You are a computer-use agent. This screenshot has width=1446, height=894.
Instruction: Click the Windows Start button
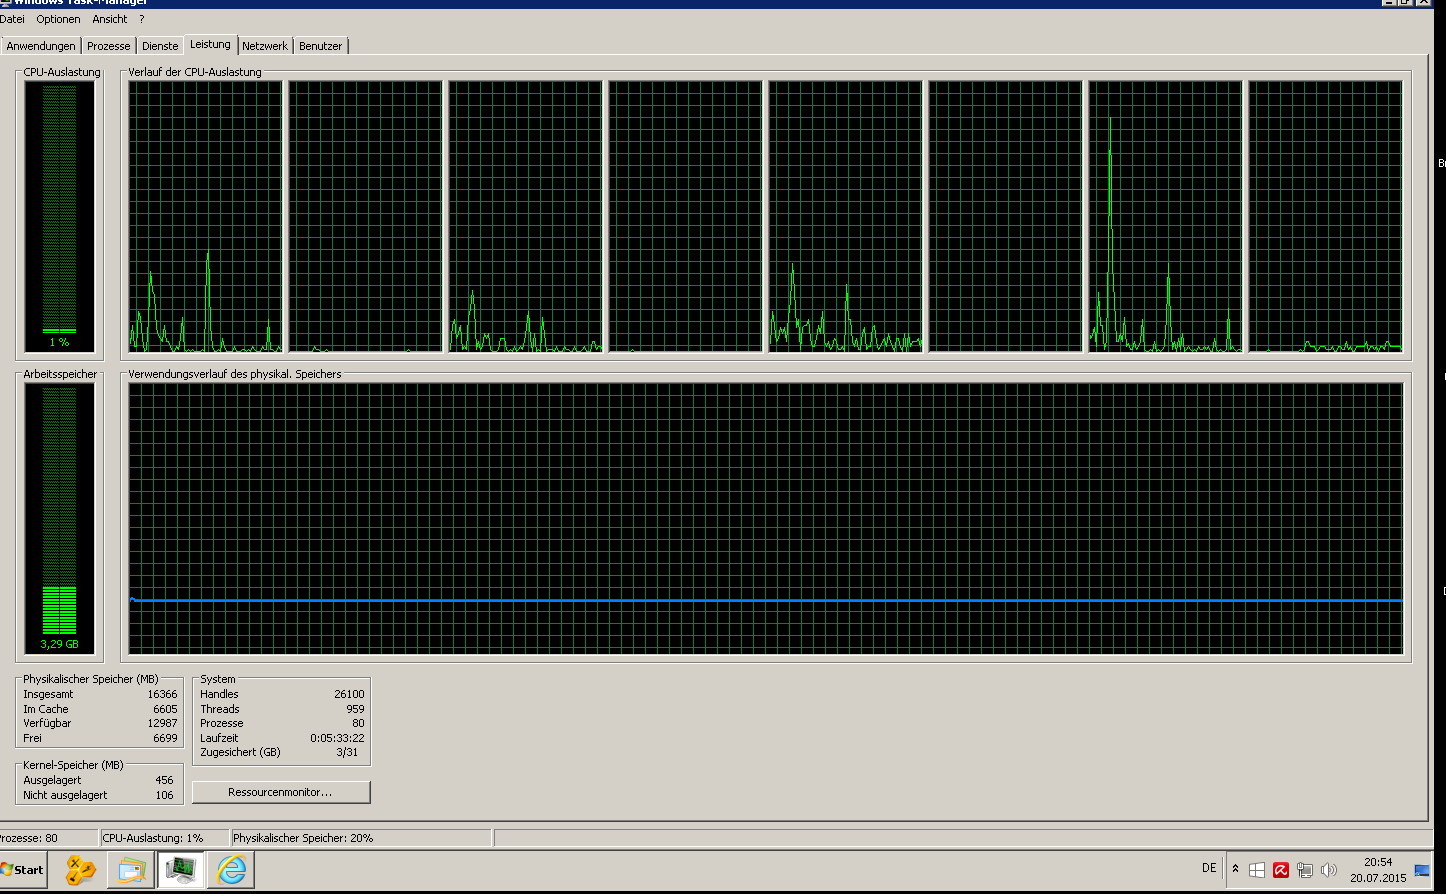[x=23, y=870]
